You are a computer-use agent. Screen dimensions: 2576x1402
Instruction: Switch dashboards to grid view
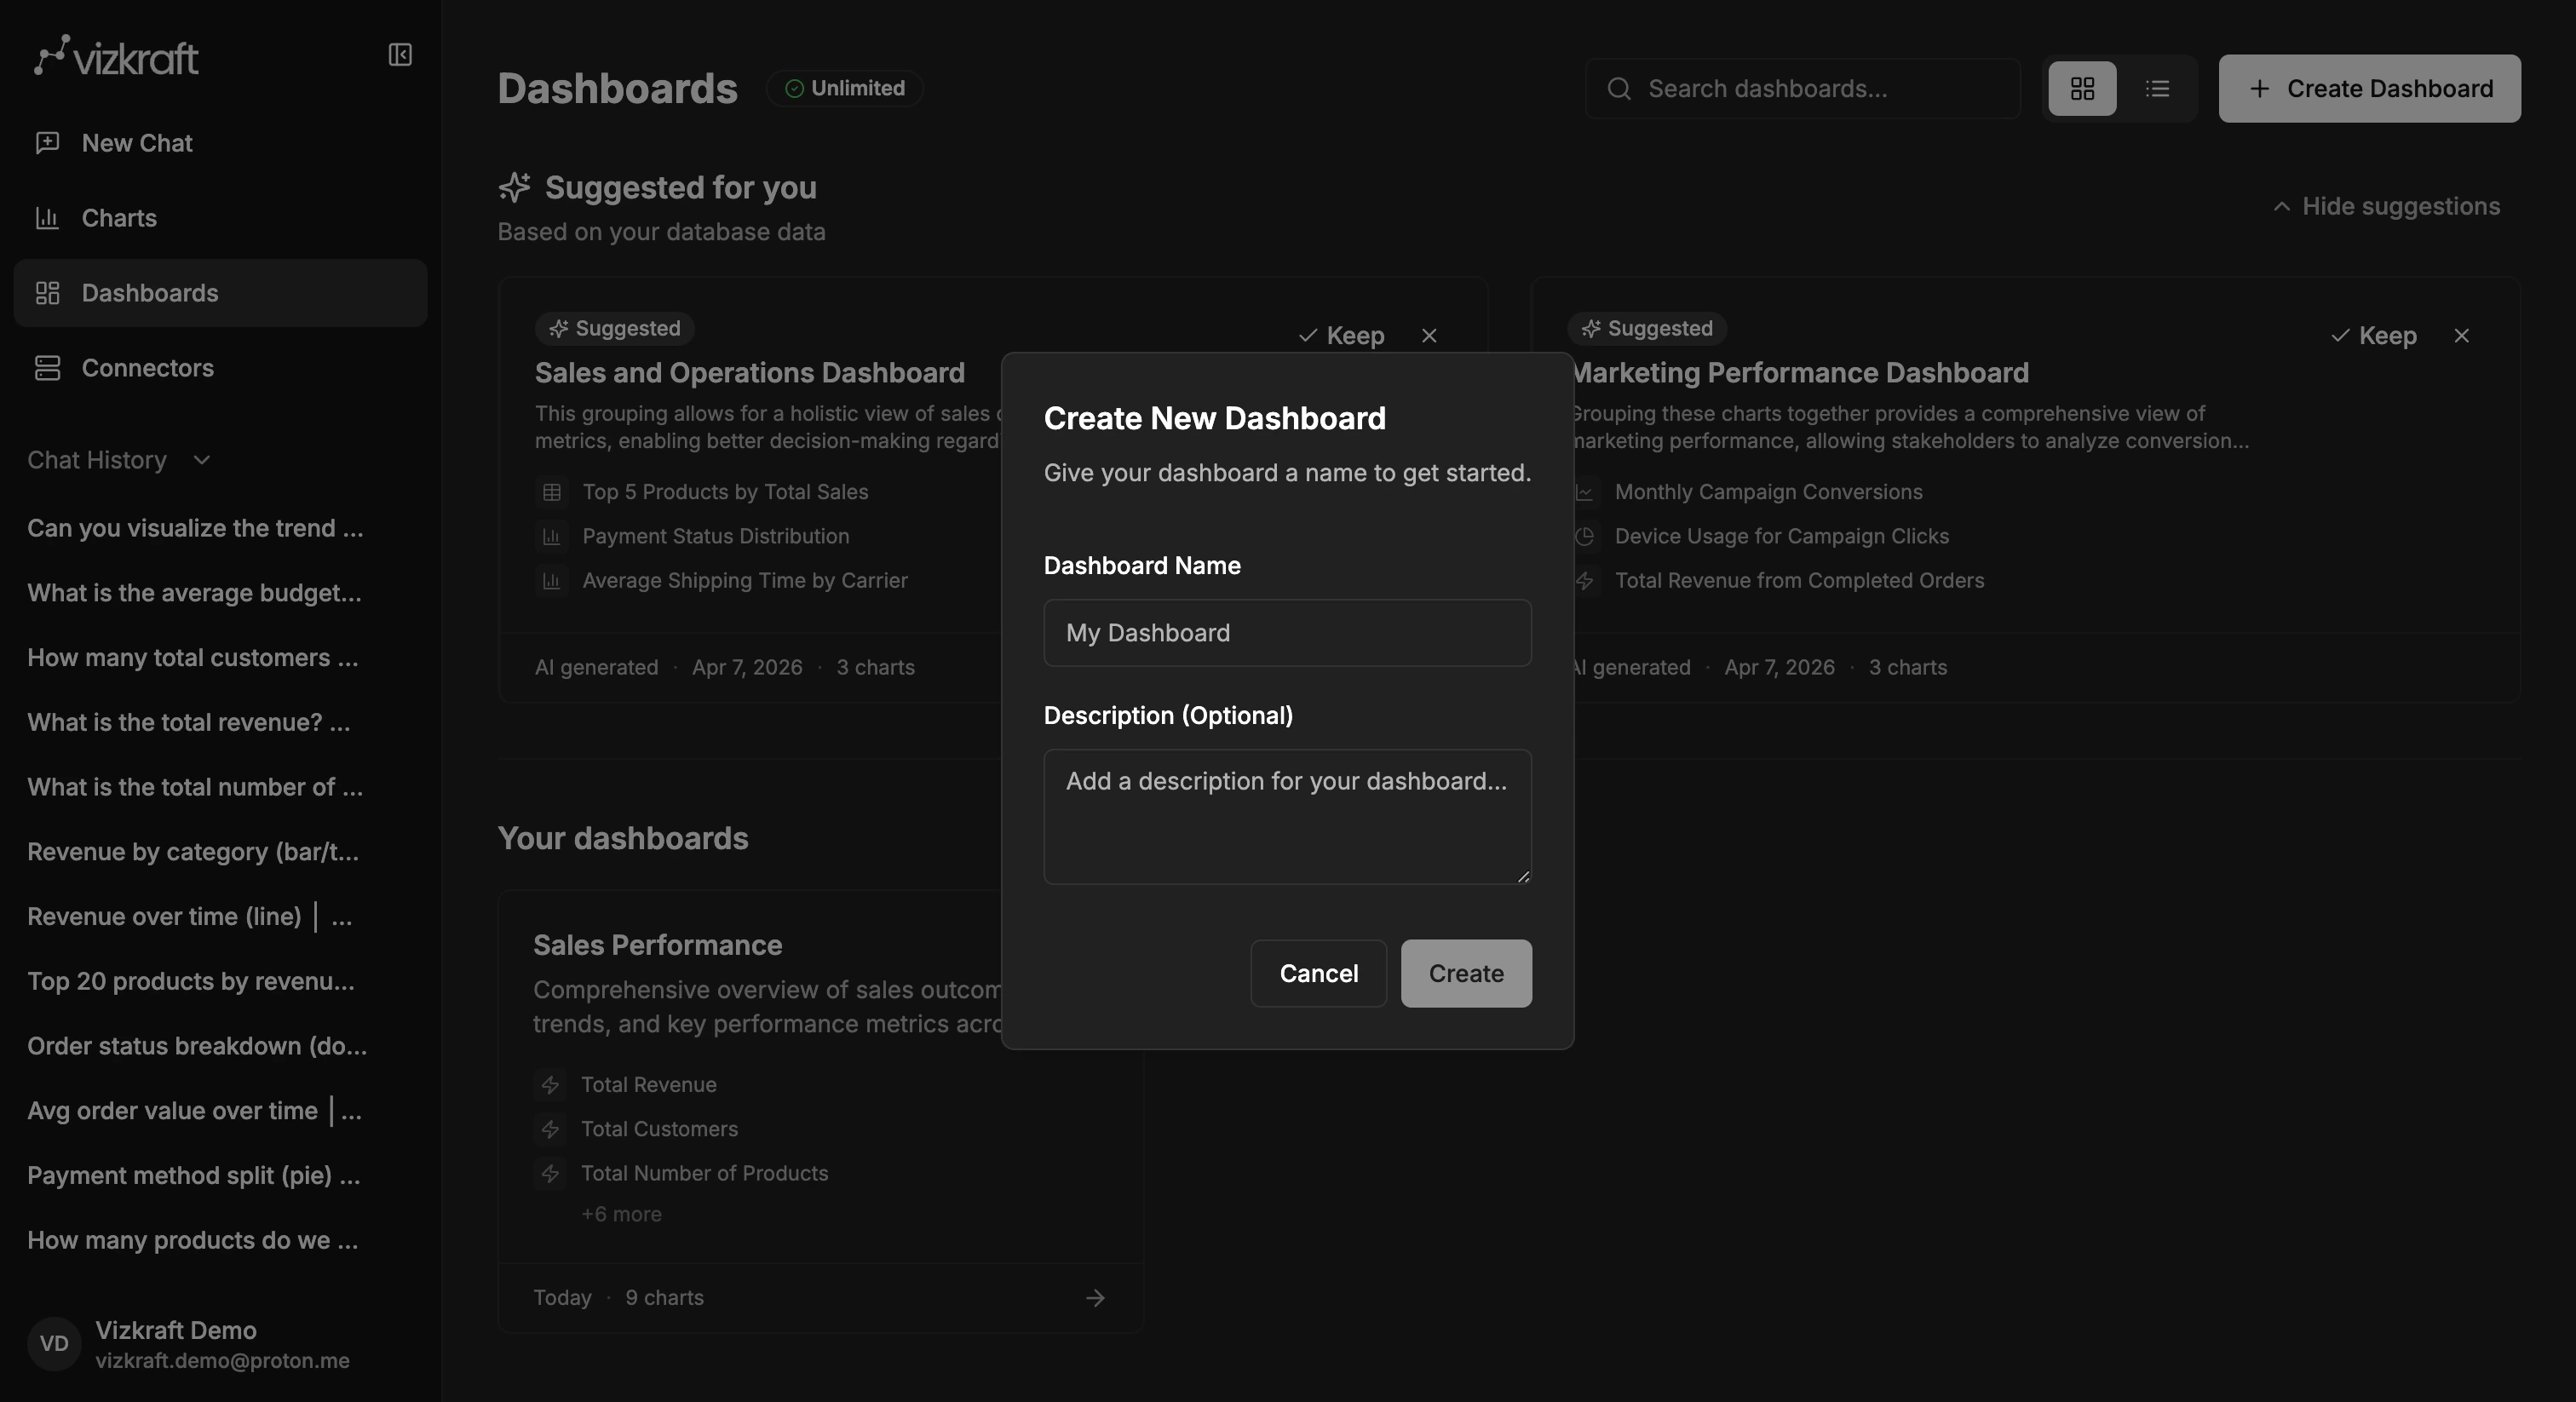click(x=2081, y=88)
